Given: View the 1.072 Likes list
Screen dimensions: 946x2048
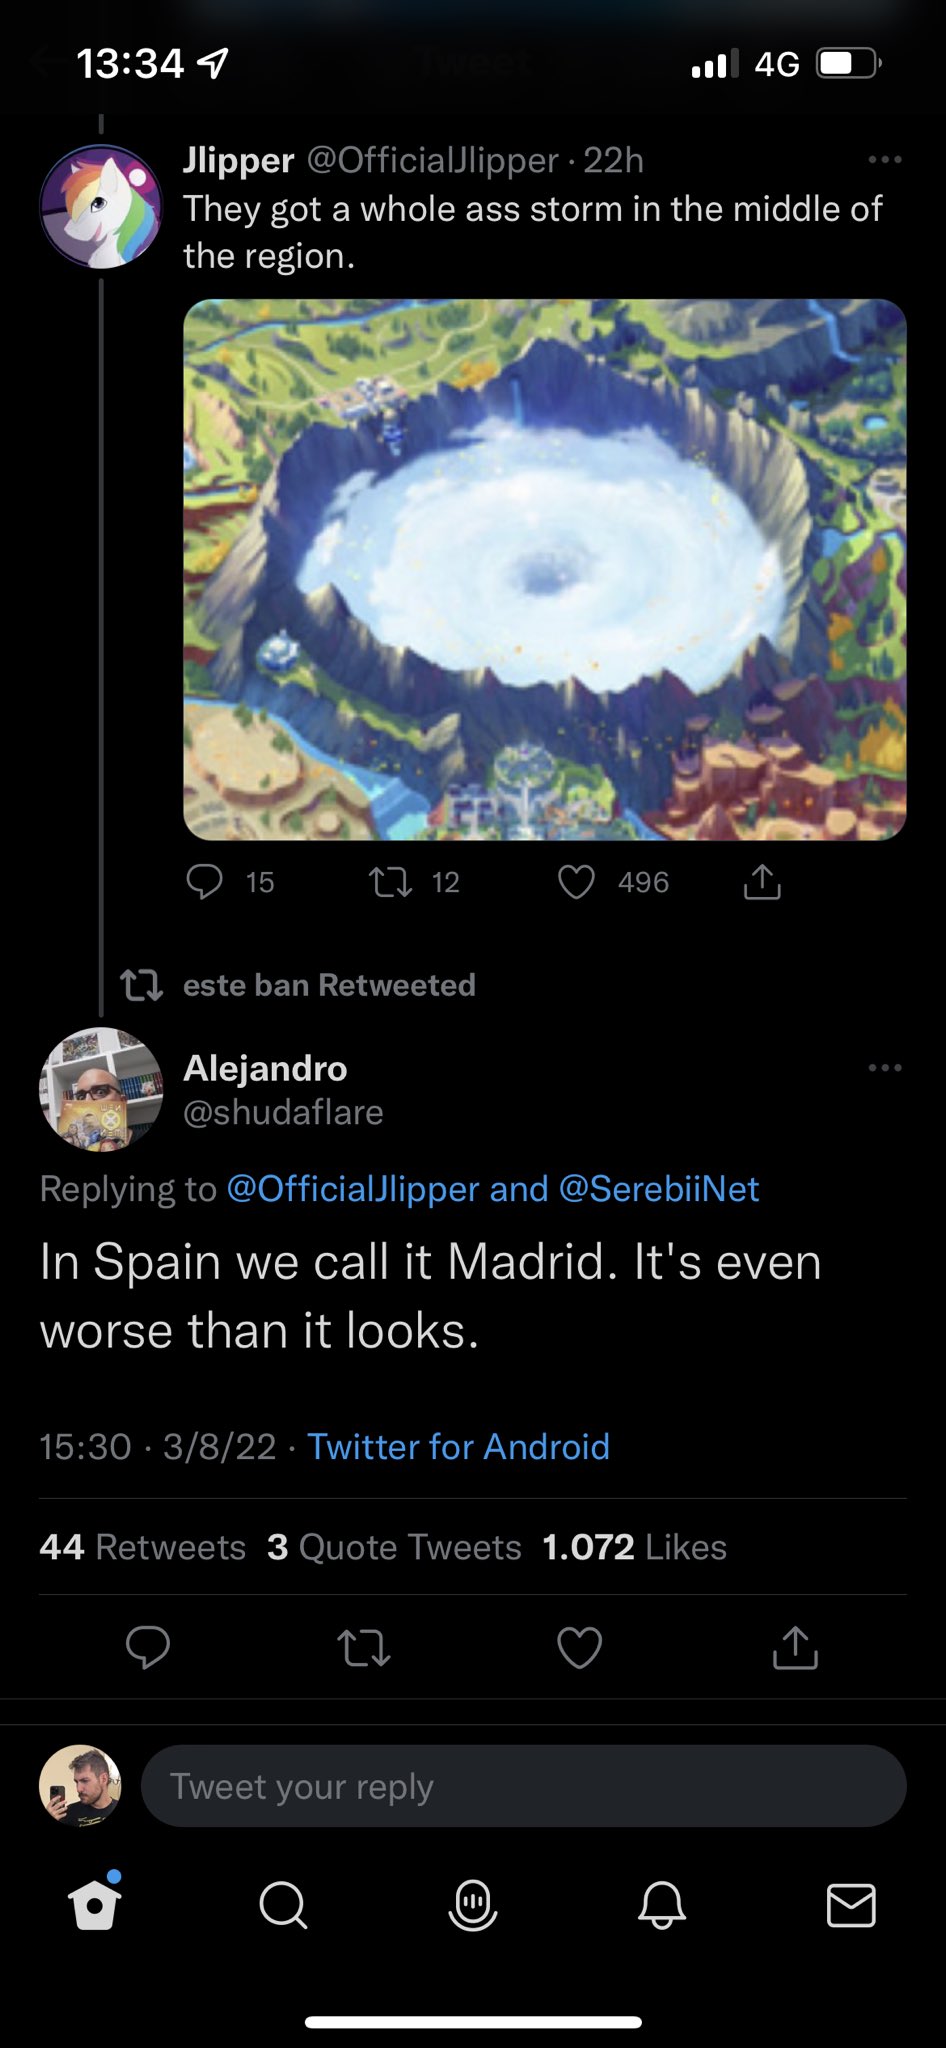Looking at the screenshot, I should coord(634,1547).
